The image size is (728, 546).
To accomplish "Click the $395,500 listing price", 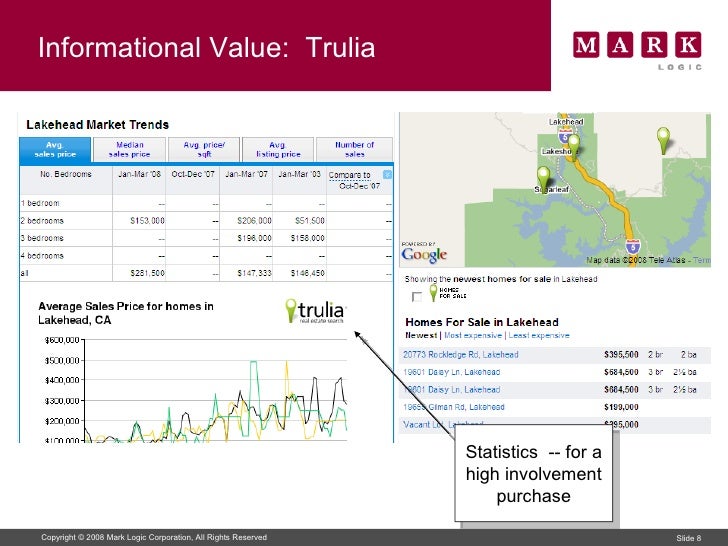I will pos(621,355).
